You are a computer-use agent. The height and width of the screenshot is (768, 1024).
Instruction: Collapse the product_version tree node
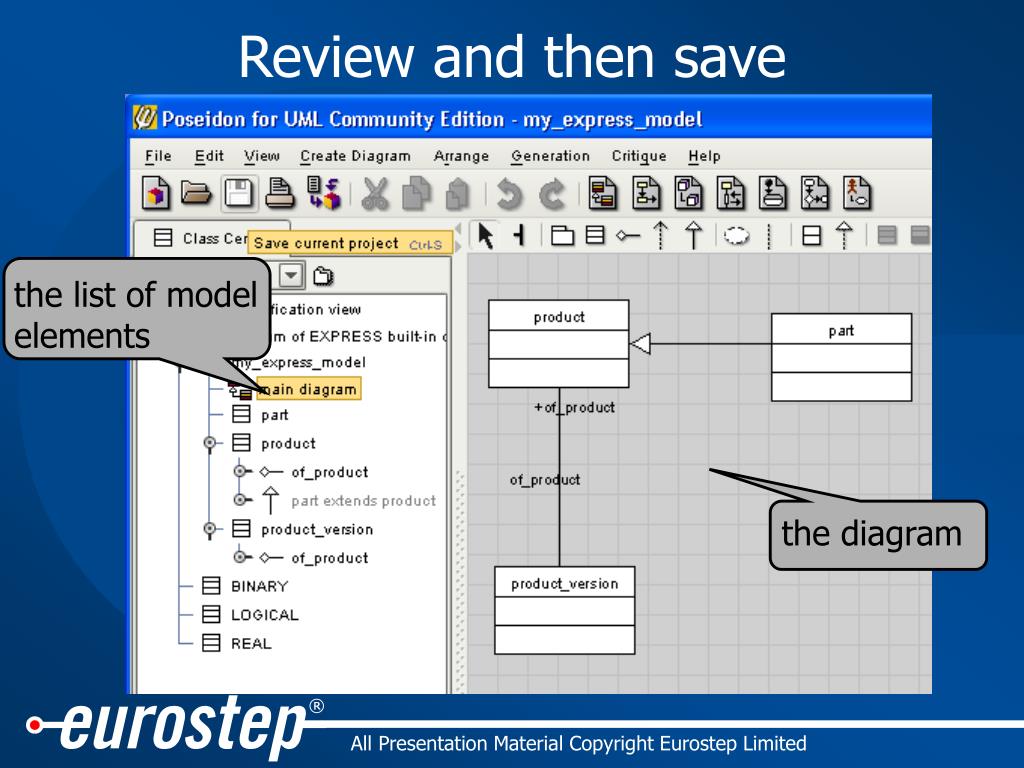click(x=210, y=529)
